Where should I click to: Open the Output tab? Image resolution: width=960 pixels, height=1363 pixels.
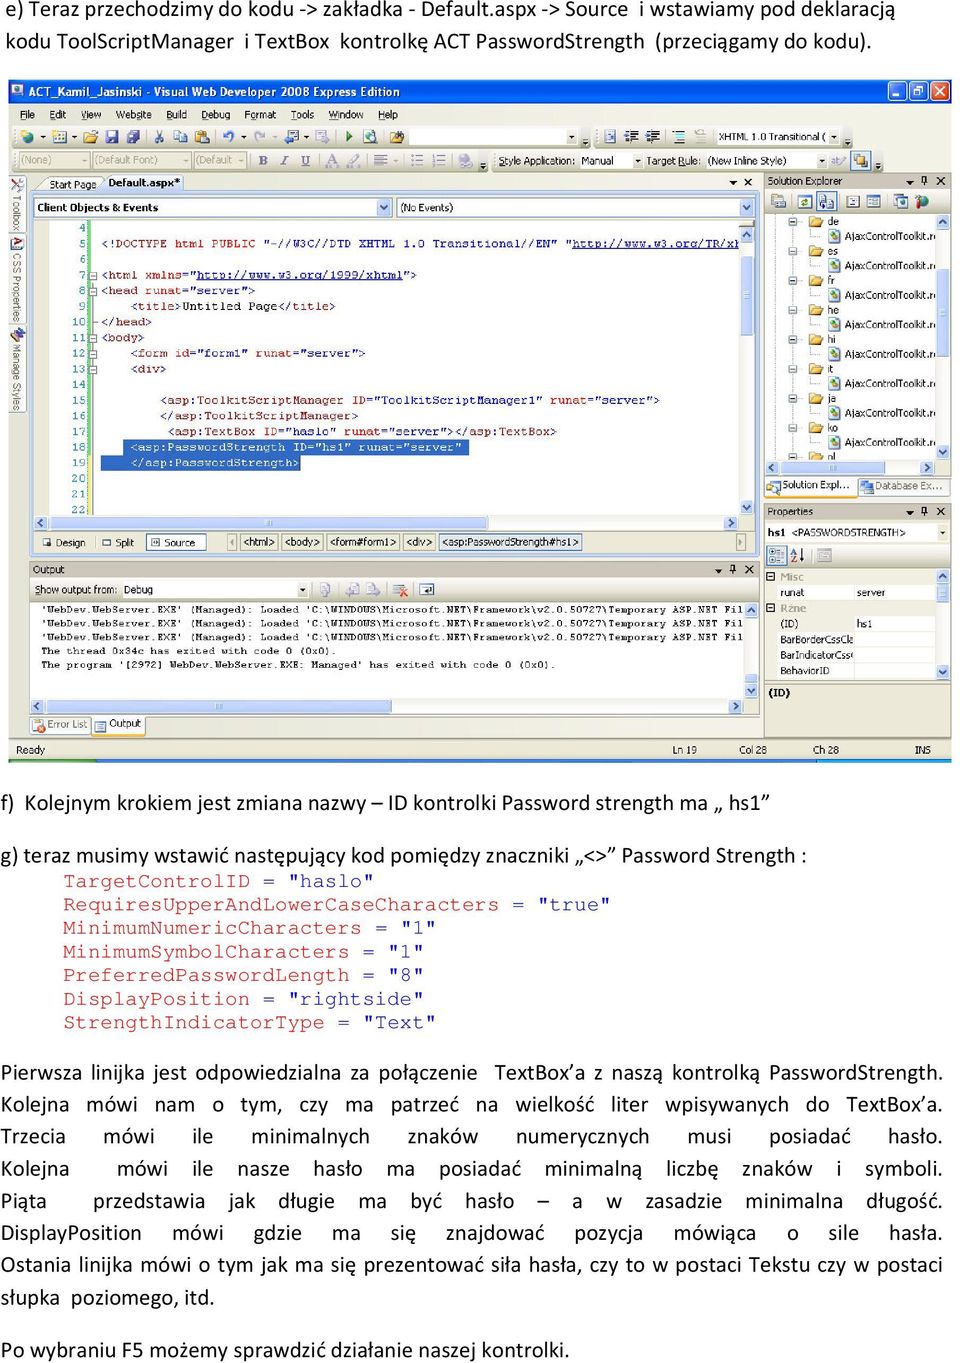119,724
